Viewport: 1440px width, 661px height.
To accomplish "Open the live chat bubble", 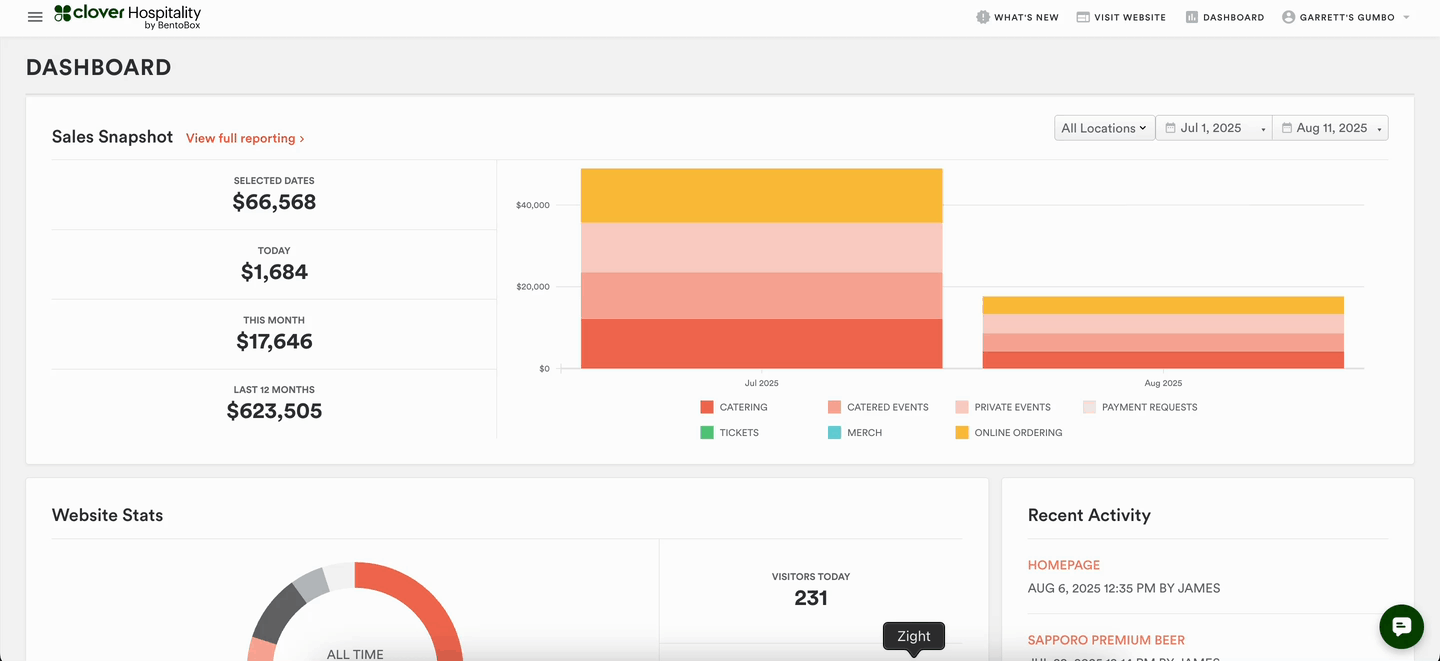I will (1401, 626).
